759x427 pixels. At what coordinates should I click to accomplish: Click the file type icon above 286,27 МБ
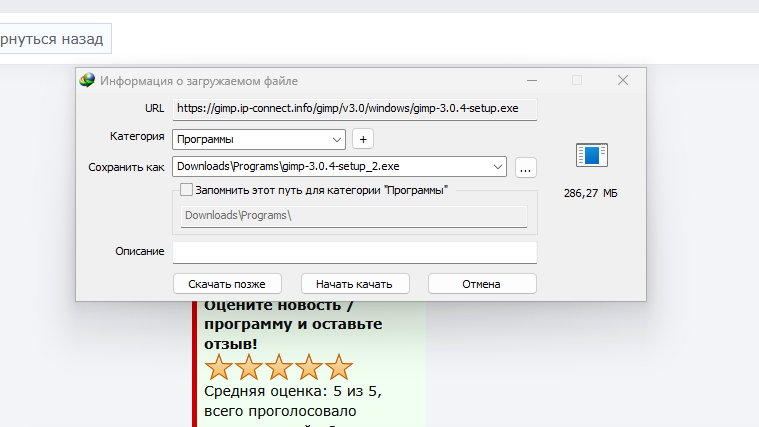[x=592, y=155]
